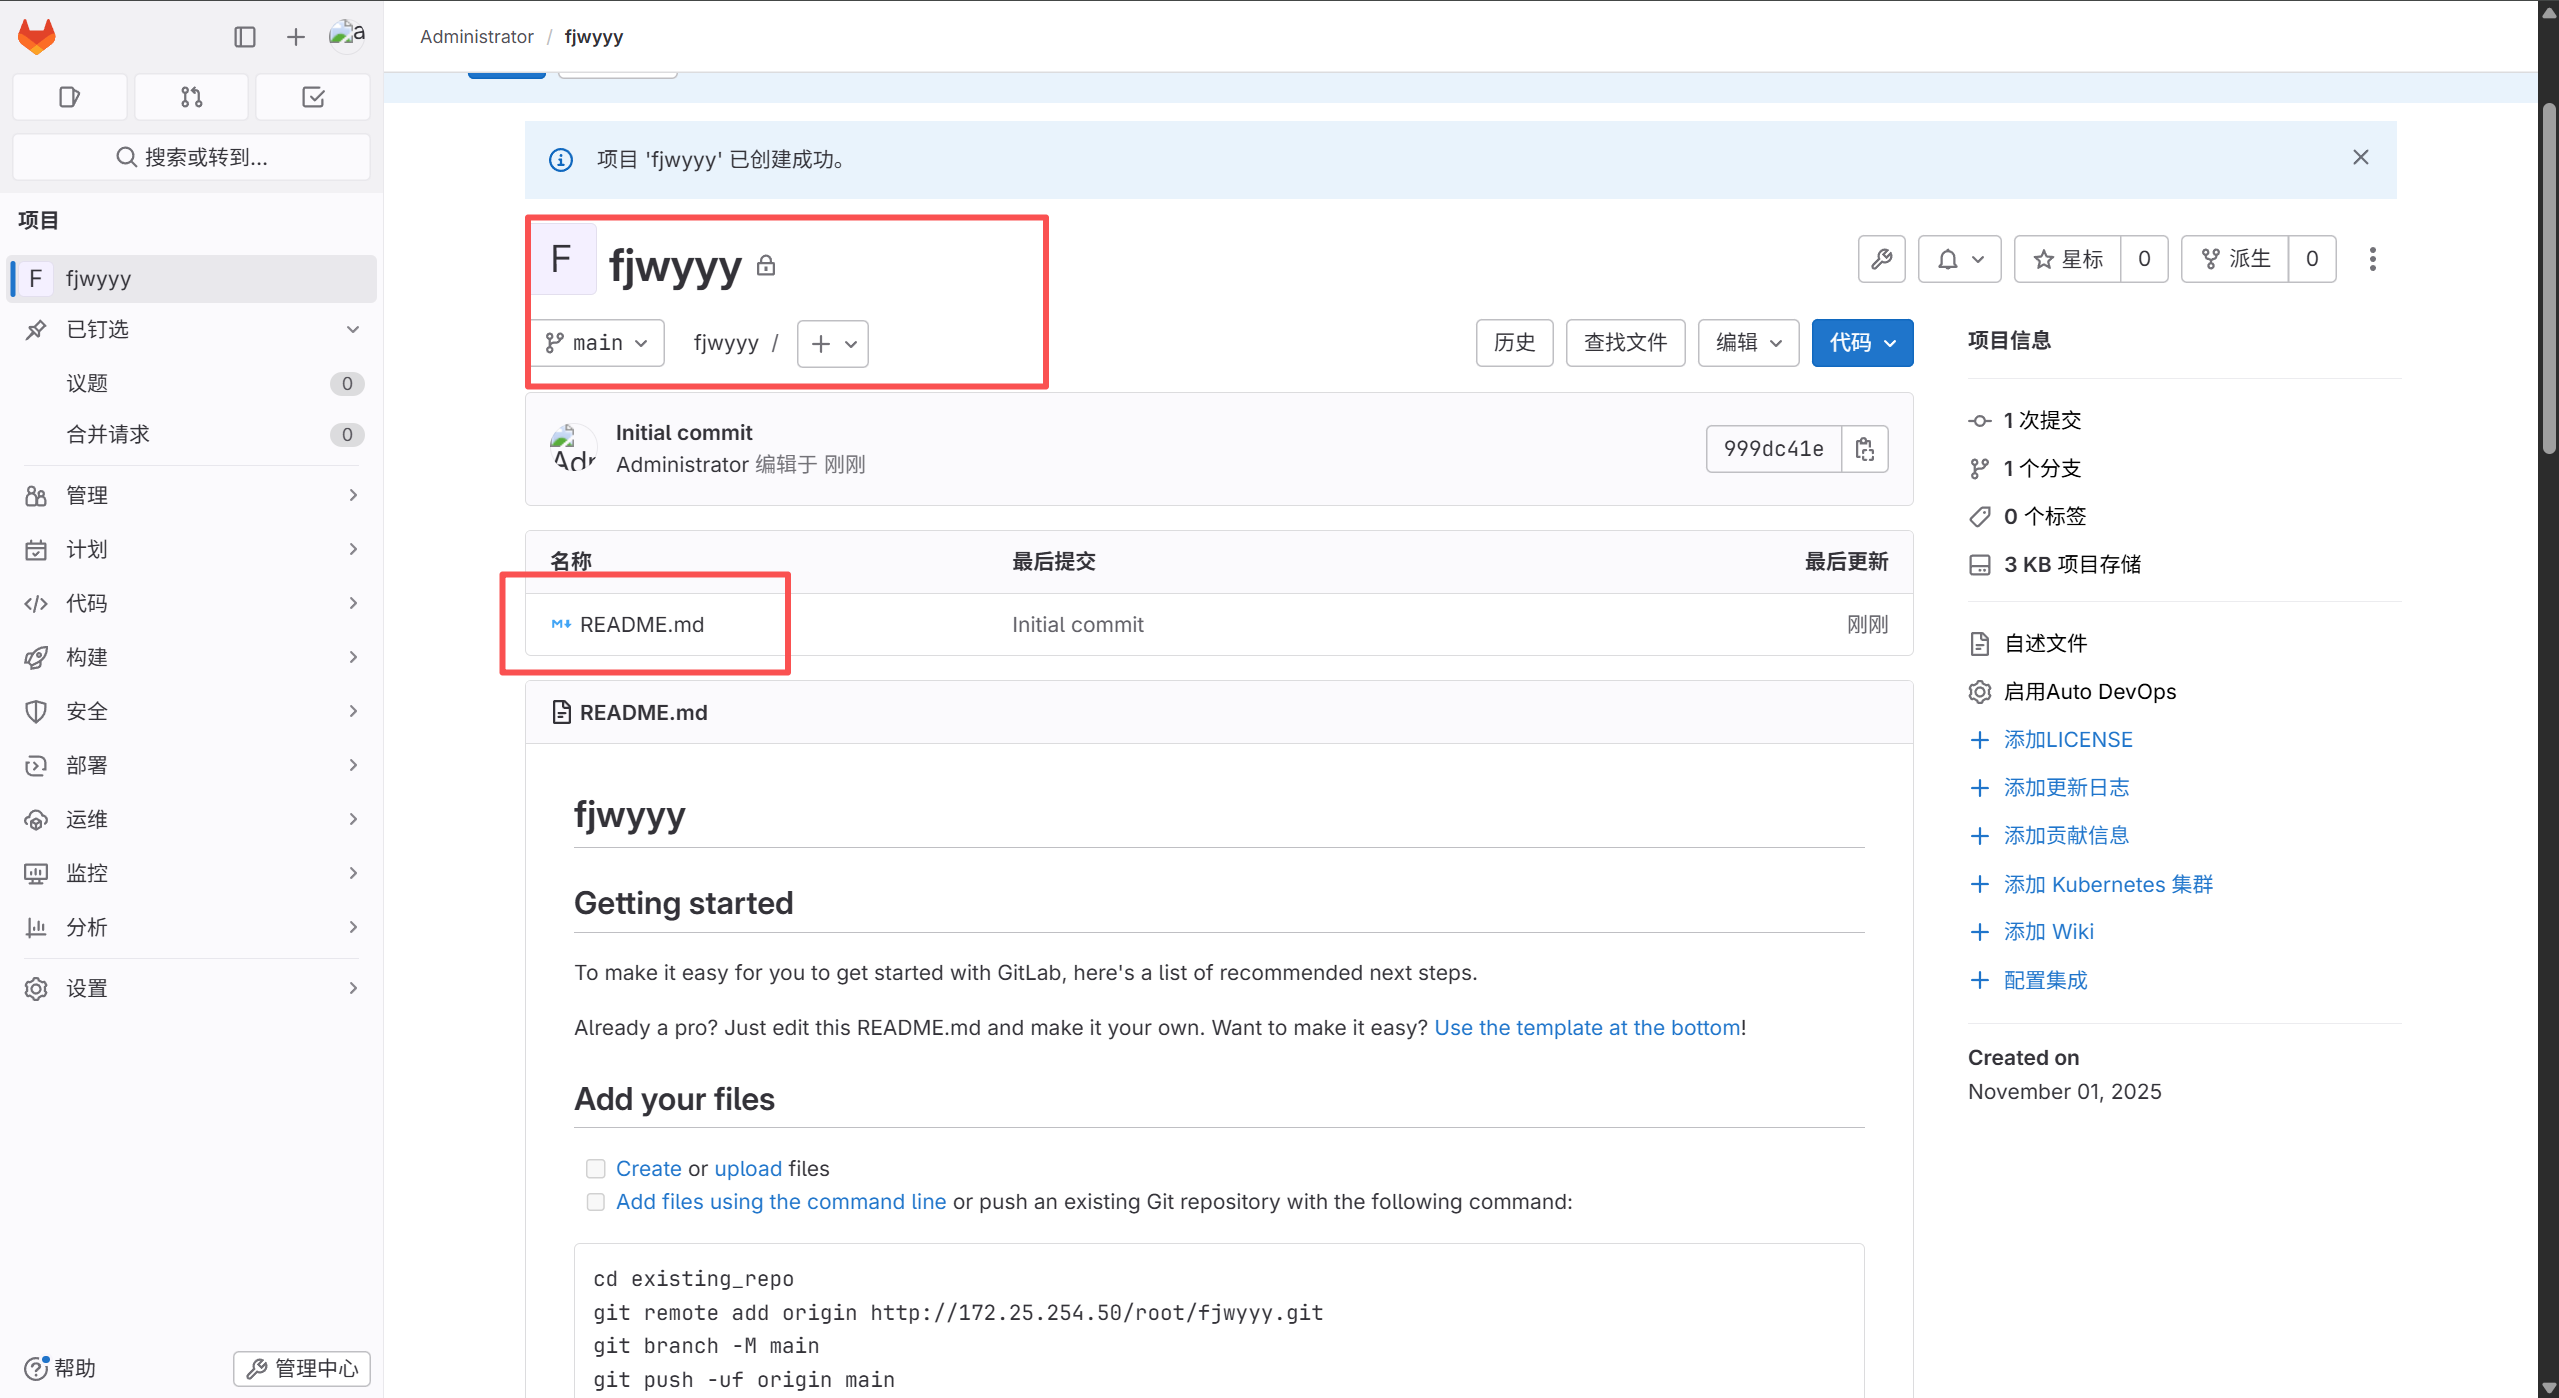Open the main branch dropdown
The height and width of the screenshot is (1398, 2559).
click(x=597, y=343)
